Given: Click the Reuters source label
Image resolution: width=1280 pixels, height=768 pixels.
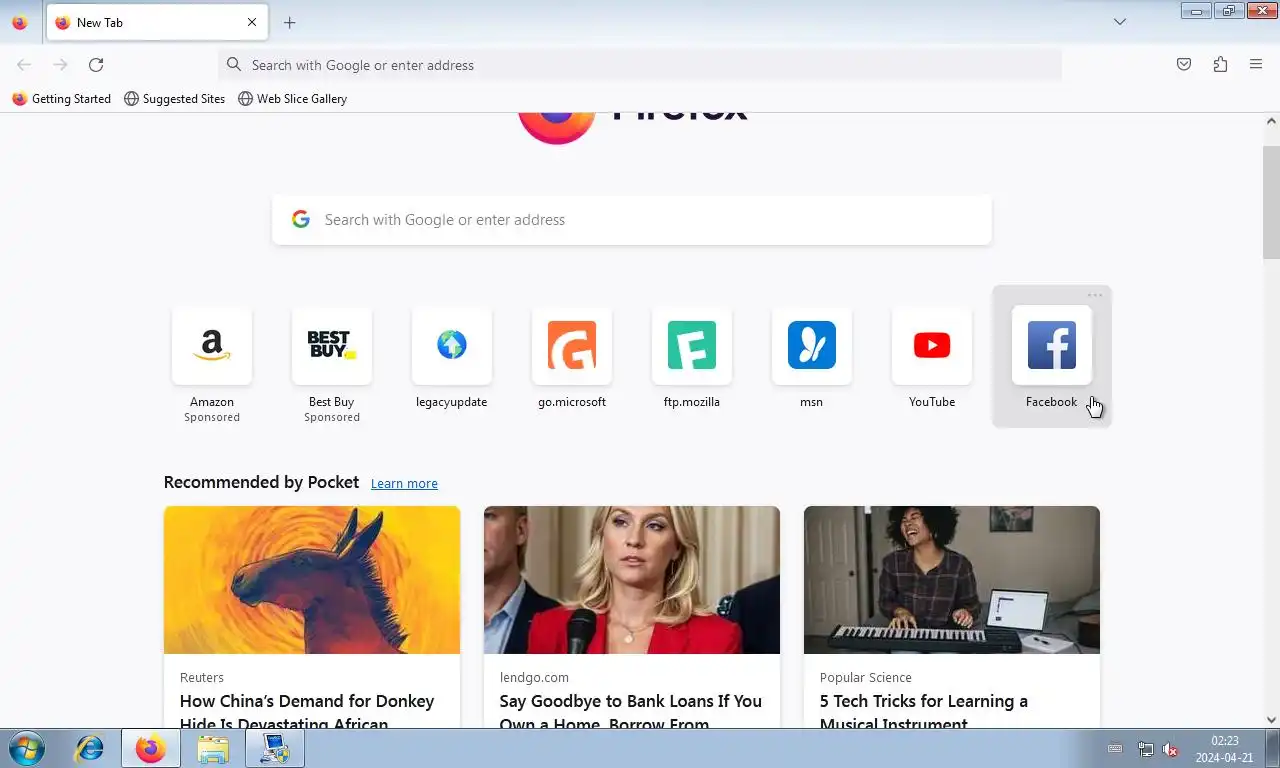Looking at the screenshot, I should click(202, 678).
